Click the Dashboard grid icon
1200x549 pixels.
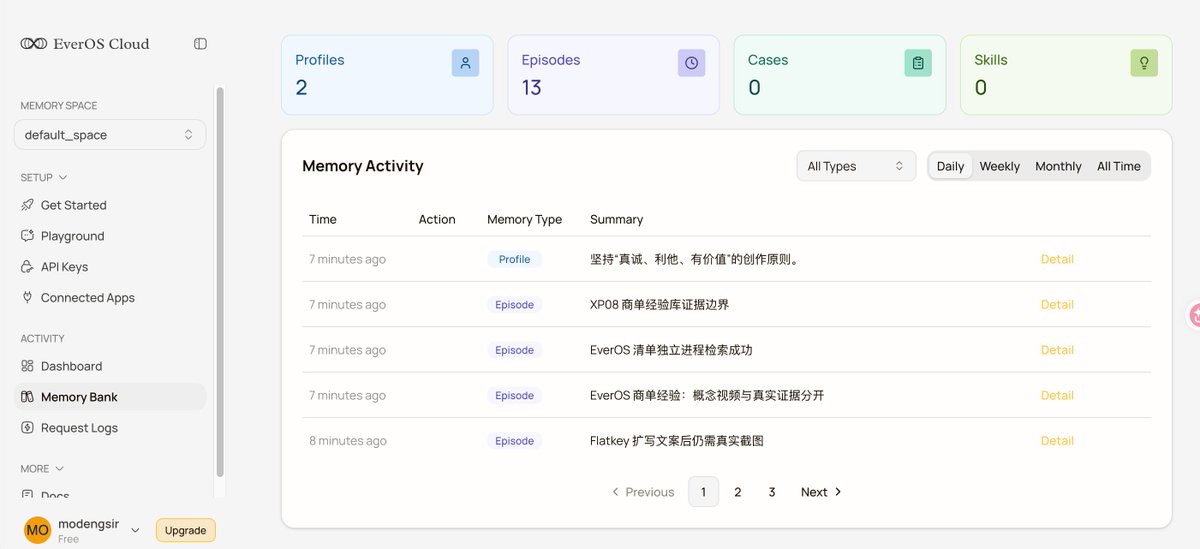pyautogui.click(x=27, y=366)
